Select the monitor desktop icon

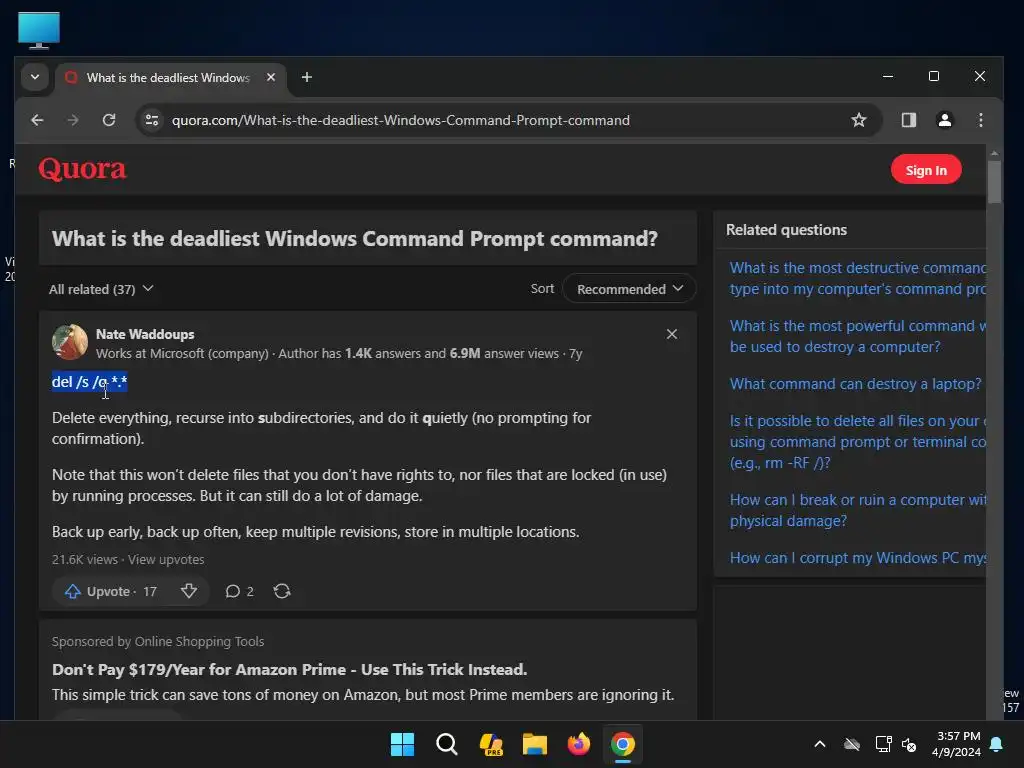[x=39, y=30]
